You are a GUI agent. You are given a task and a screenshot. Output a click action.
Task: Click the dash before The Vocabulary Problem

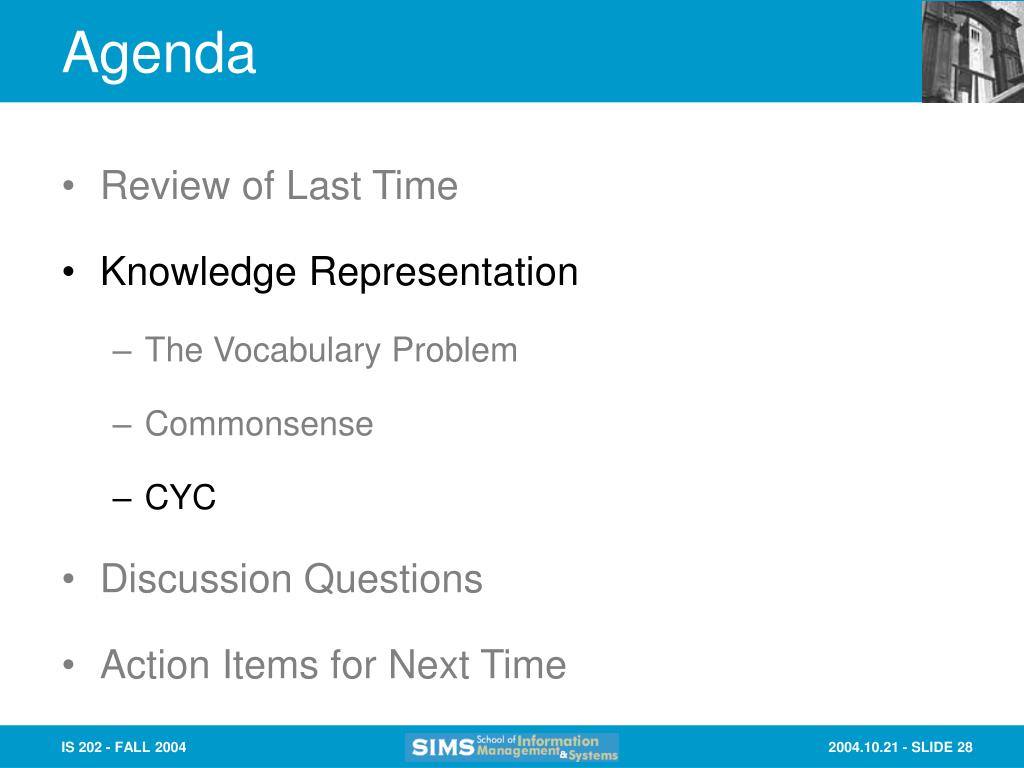[122, 353]
